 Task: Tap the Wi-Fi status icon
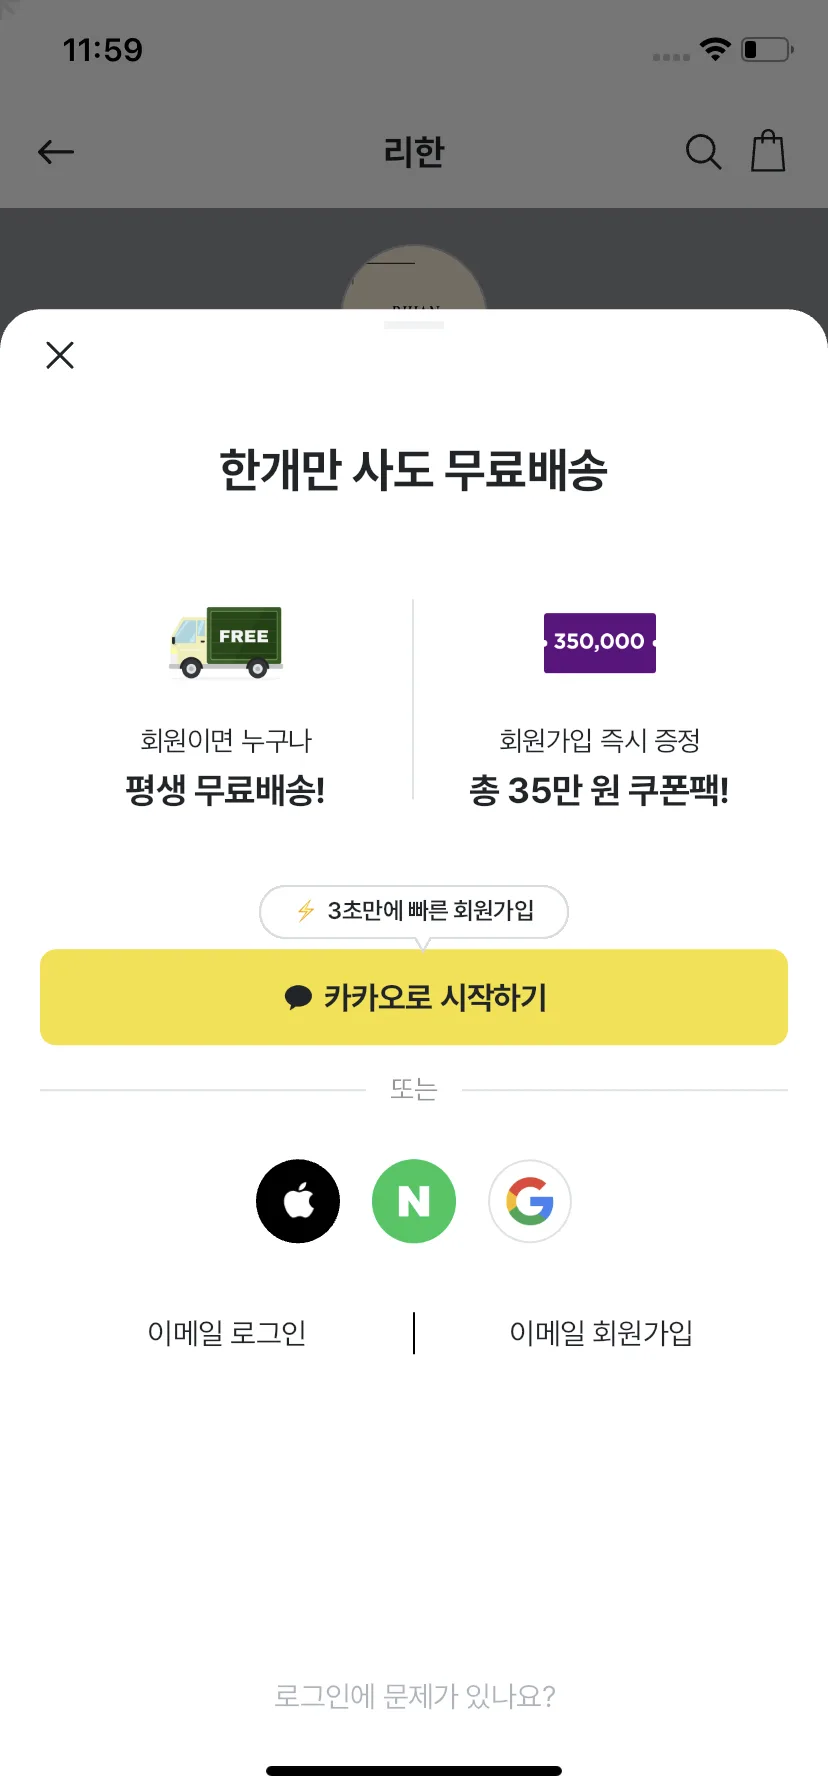tap(715, 49)
